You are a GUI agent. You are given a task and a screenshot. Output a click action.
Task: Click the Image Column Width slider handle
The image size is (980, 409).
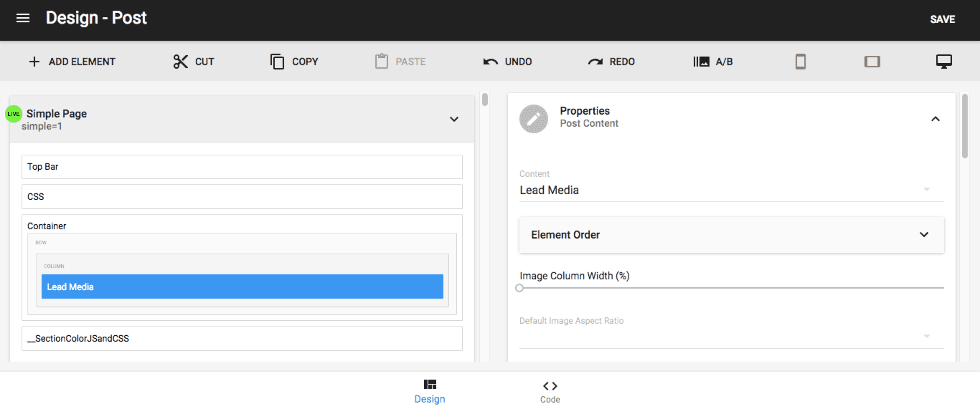point(520,288)
